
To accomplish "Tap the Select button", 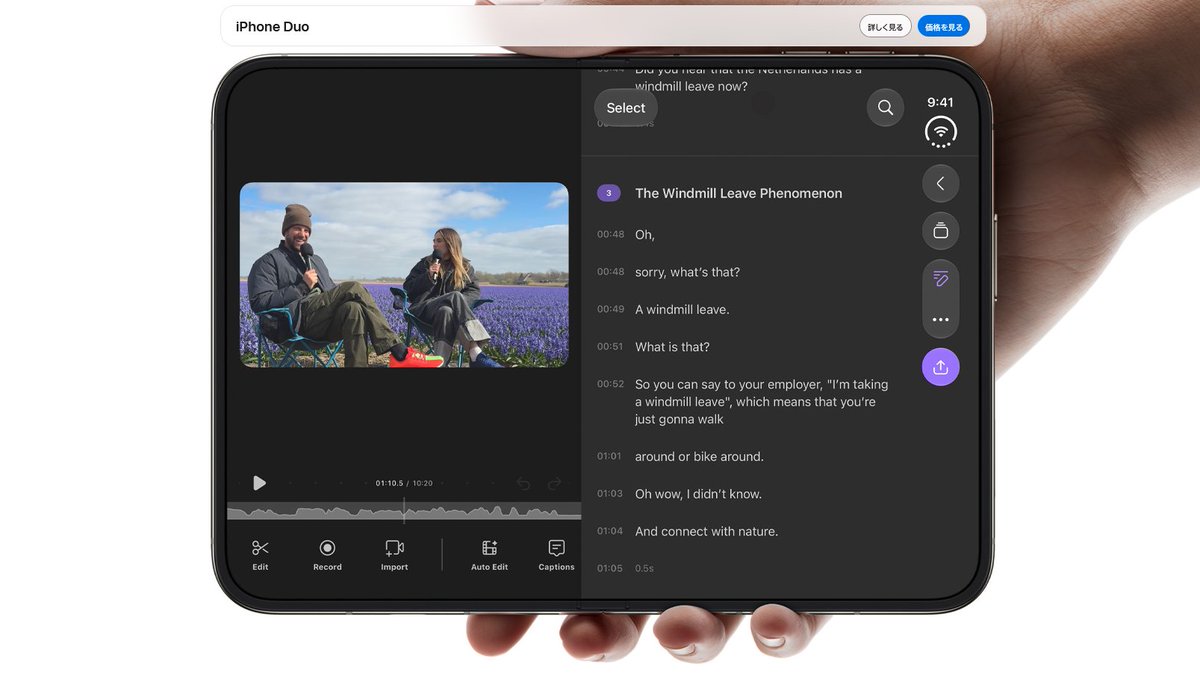I will [x=626, y=108].
